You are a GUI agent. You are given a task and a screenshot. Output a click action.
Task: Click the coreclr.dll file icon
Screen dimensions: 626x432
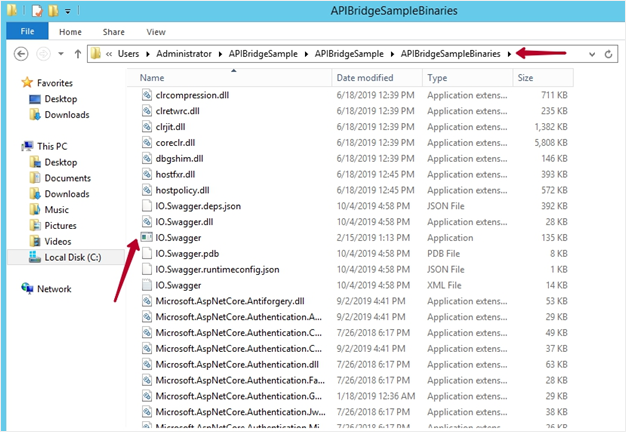(146, 142)
